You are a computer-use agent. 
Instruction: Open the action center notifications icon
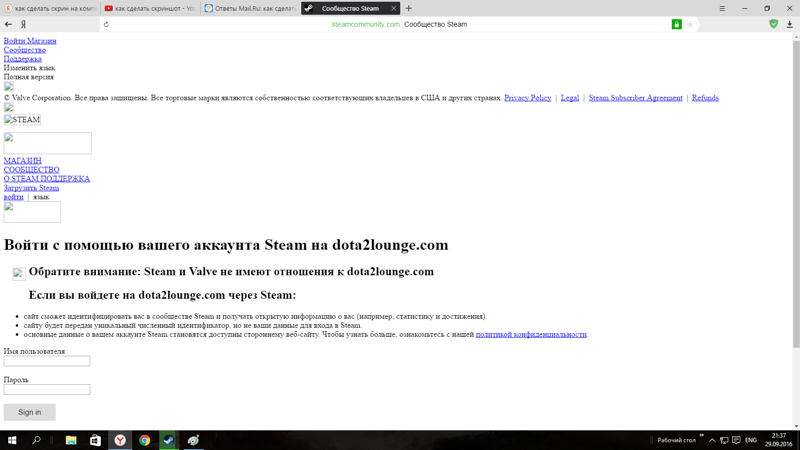coord(736,440)
